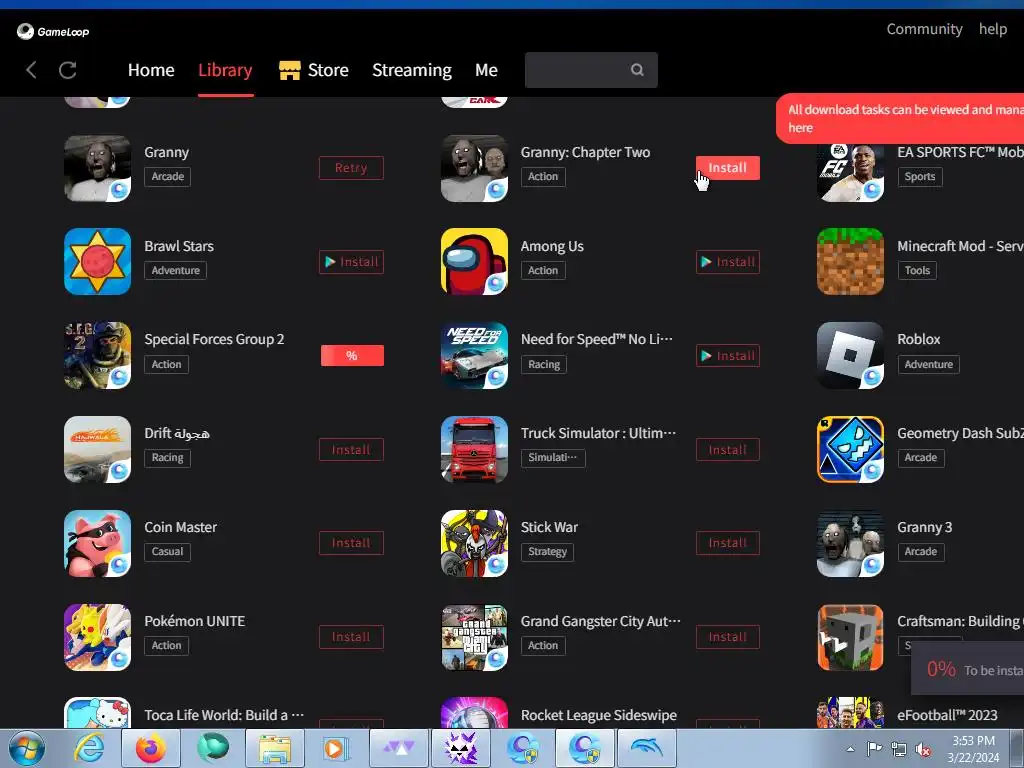
Task: Click the Sports tag under EA SPORTS FC
Action: coord(920,176)
